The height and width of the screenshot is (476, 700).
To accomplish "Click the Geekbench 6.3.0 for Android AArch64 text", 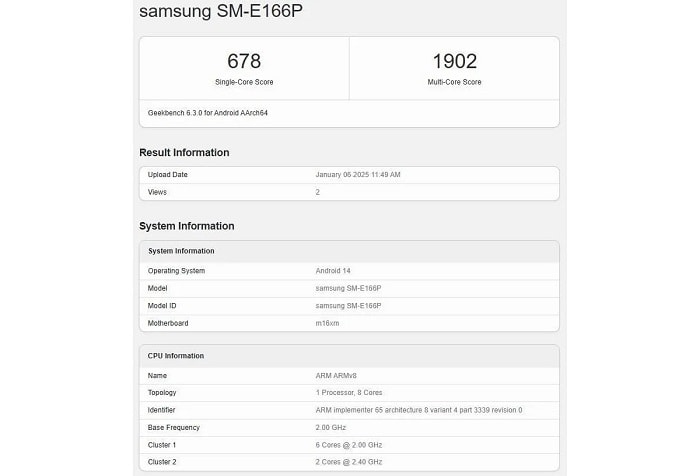I will [208, 113].
